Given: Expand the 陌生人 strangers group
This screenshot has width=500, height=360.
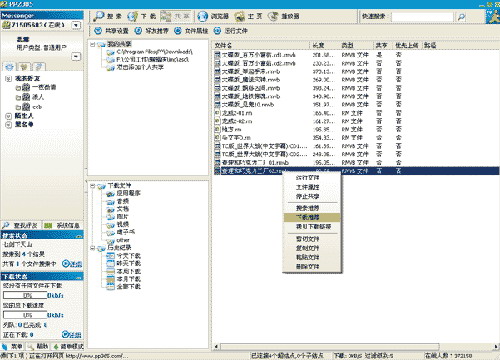Looking at the screenshot, I should point(9,116).
